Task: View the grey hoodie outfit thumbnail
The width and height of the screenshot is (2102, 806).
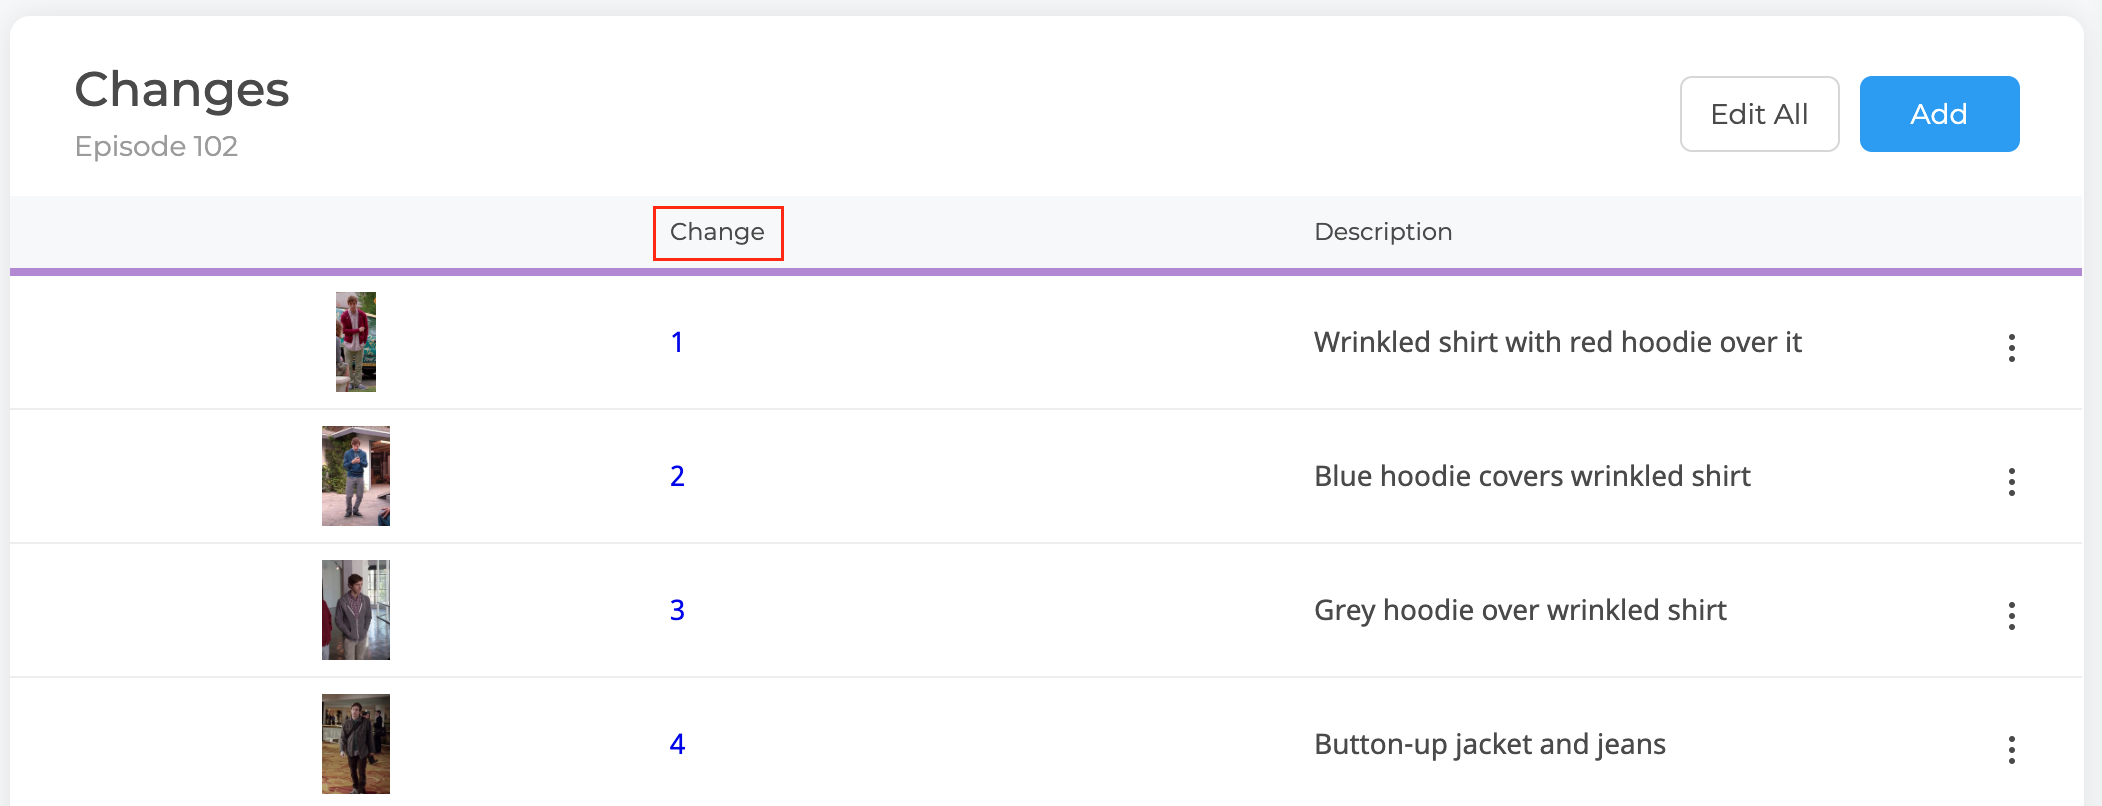Action: [x=356, y=610]
